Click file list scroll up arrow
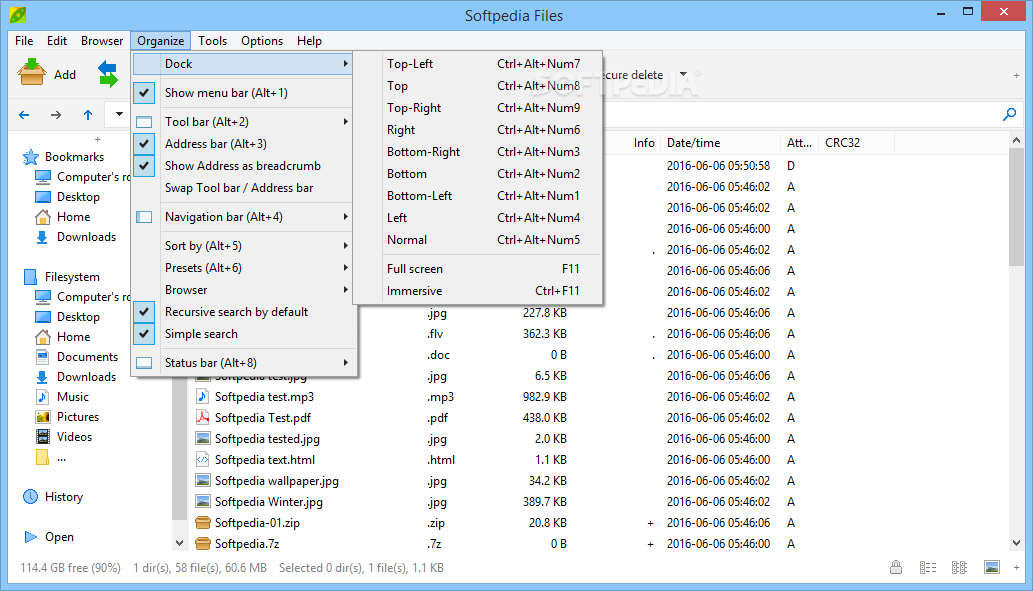1033x591 pixels. click(1016, 140)
